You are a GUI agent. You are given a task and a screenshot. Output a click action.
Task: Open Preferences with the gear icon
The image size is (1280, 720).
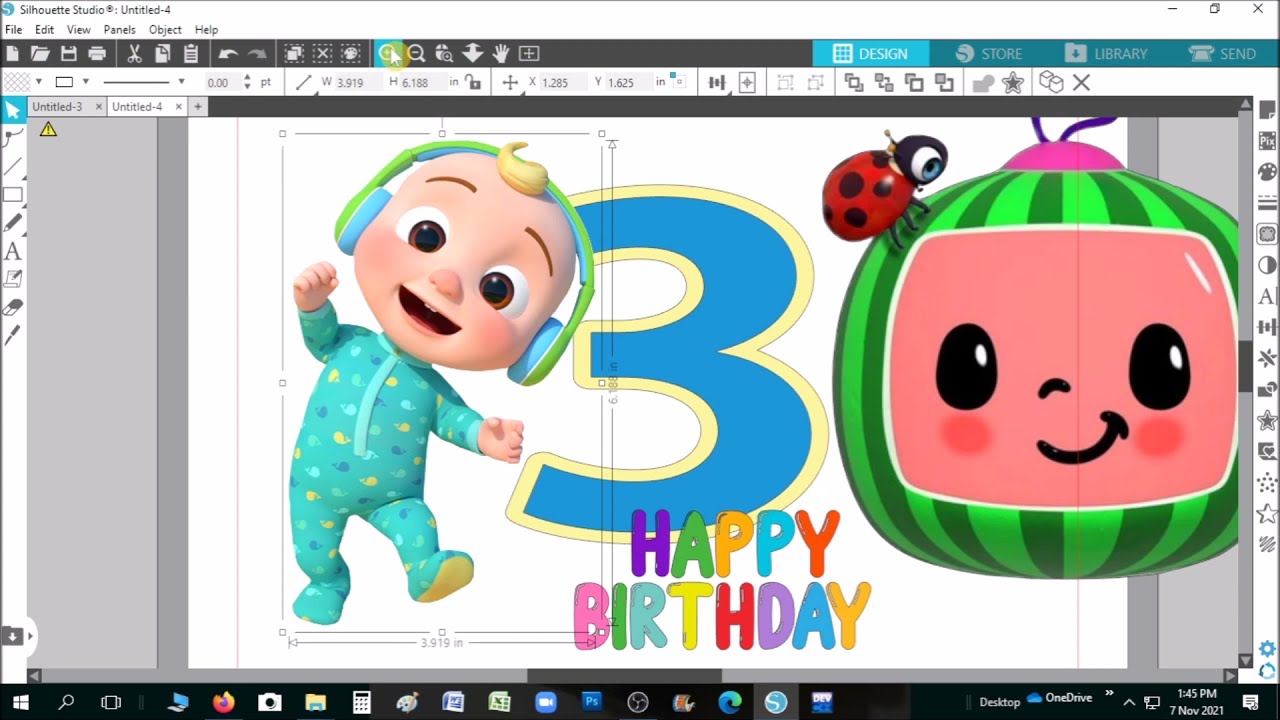[x=1267, y=649]
